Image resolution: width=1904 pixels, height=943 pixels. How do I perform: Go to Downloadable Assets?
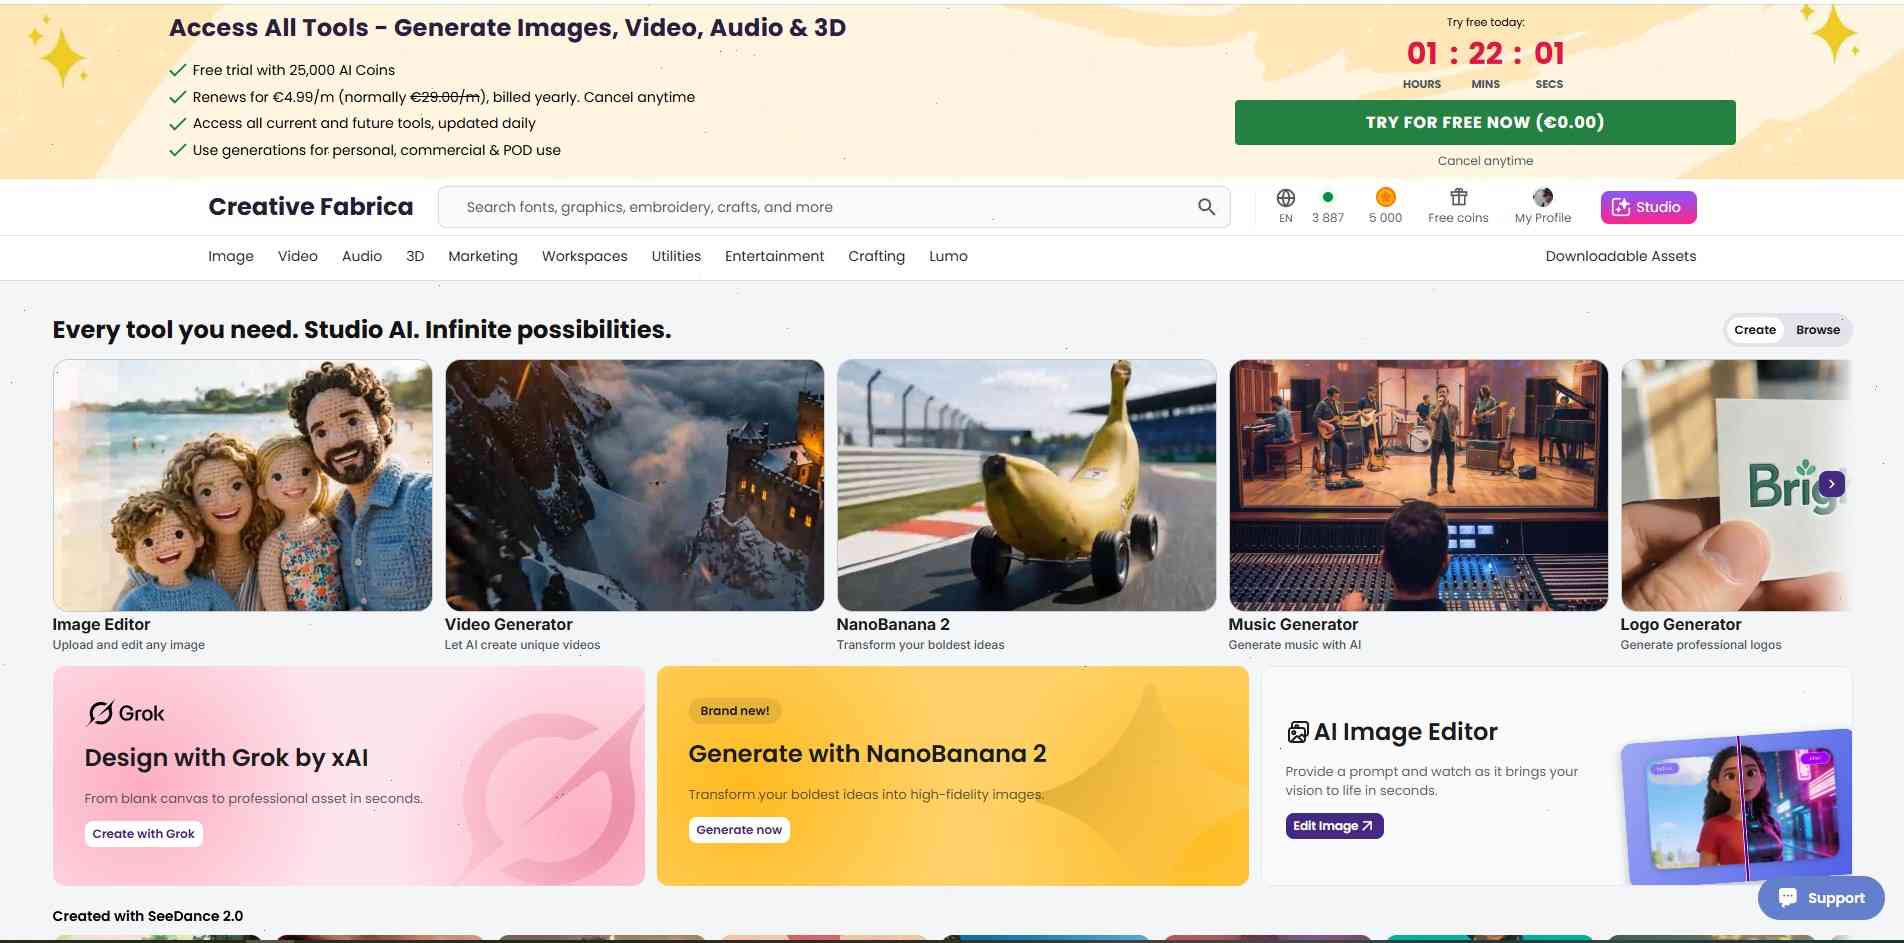1621,256
